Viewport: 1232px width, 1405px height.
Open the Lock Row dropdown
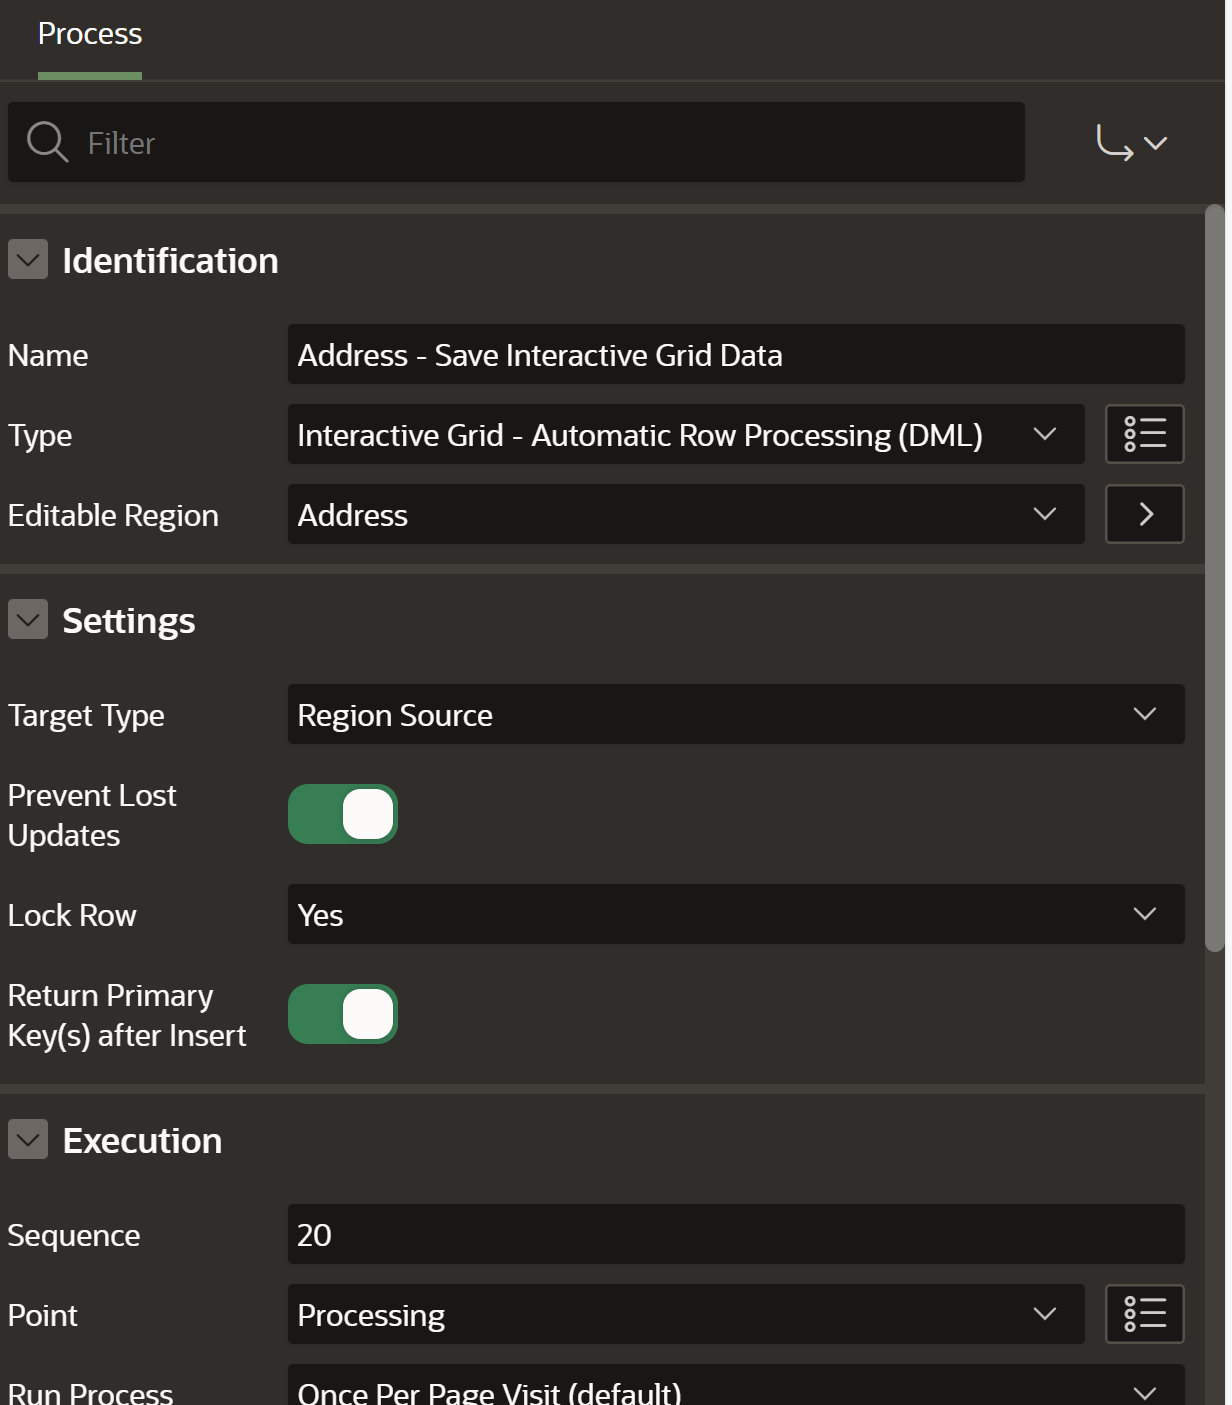[x=735, y=914]
